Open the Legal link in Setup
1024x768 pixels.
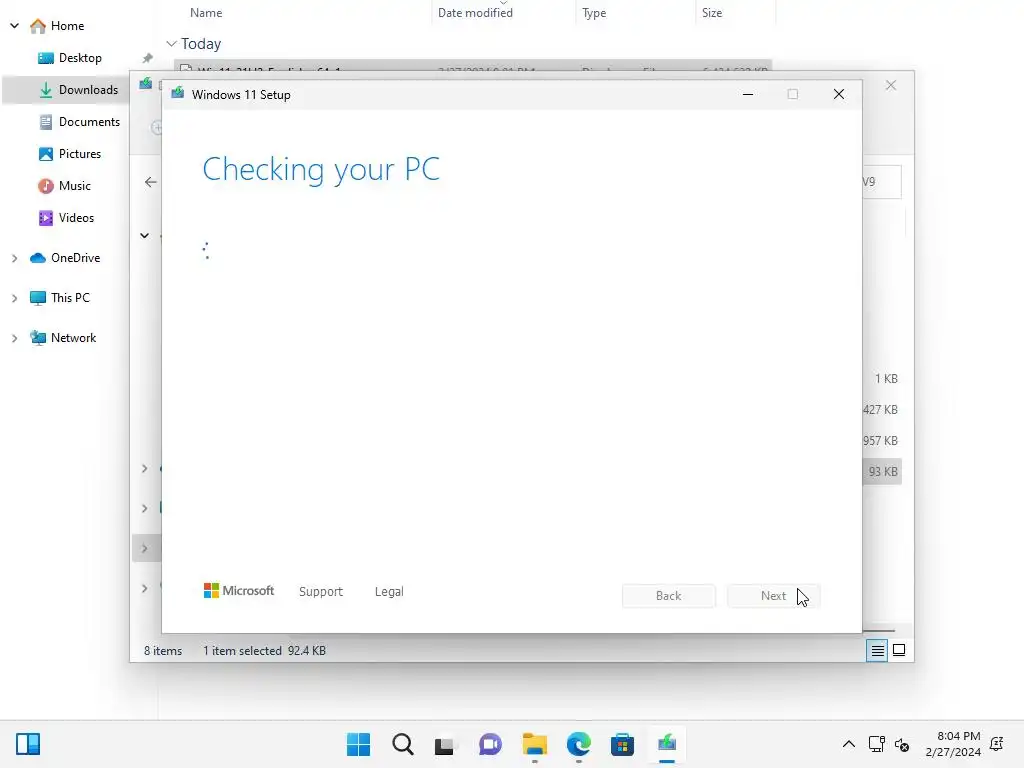[x=389, y=592]
